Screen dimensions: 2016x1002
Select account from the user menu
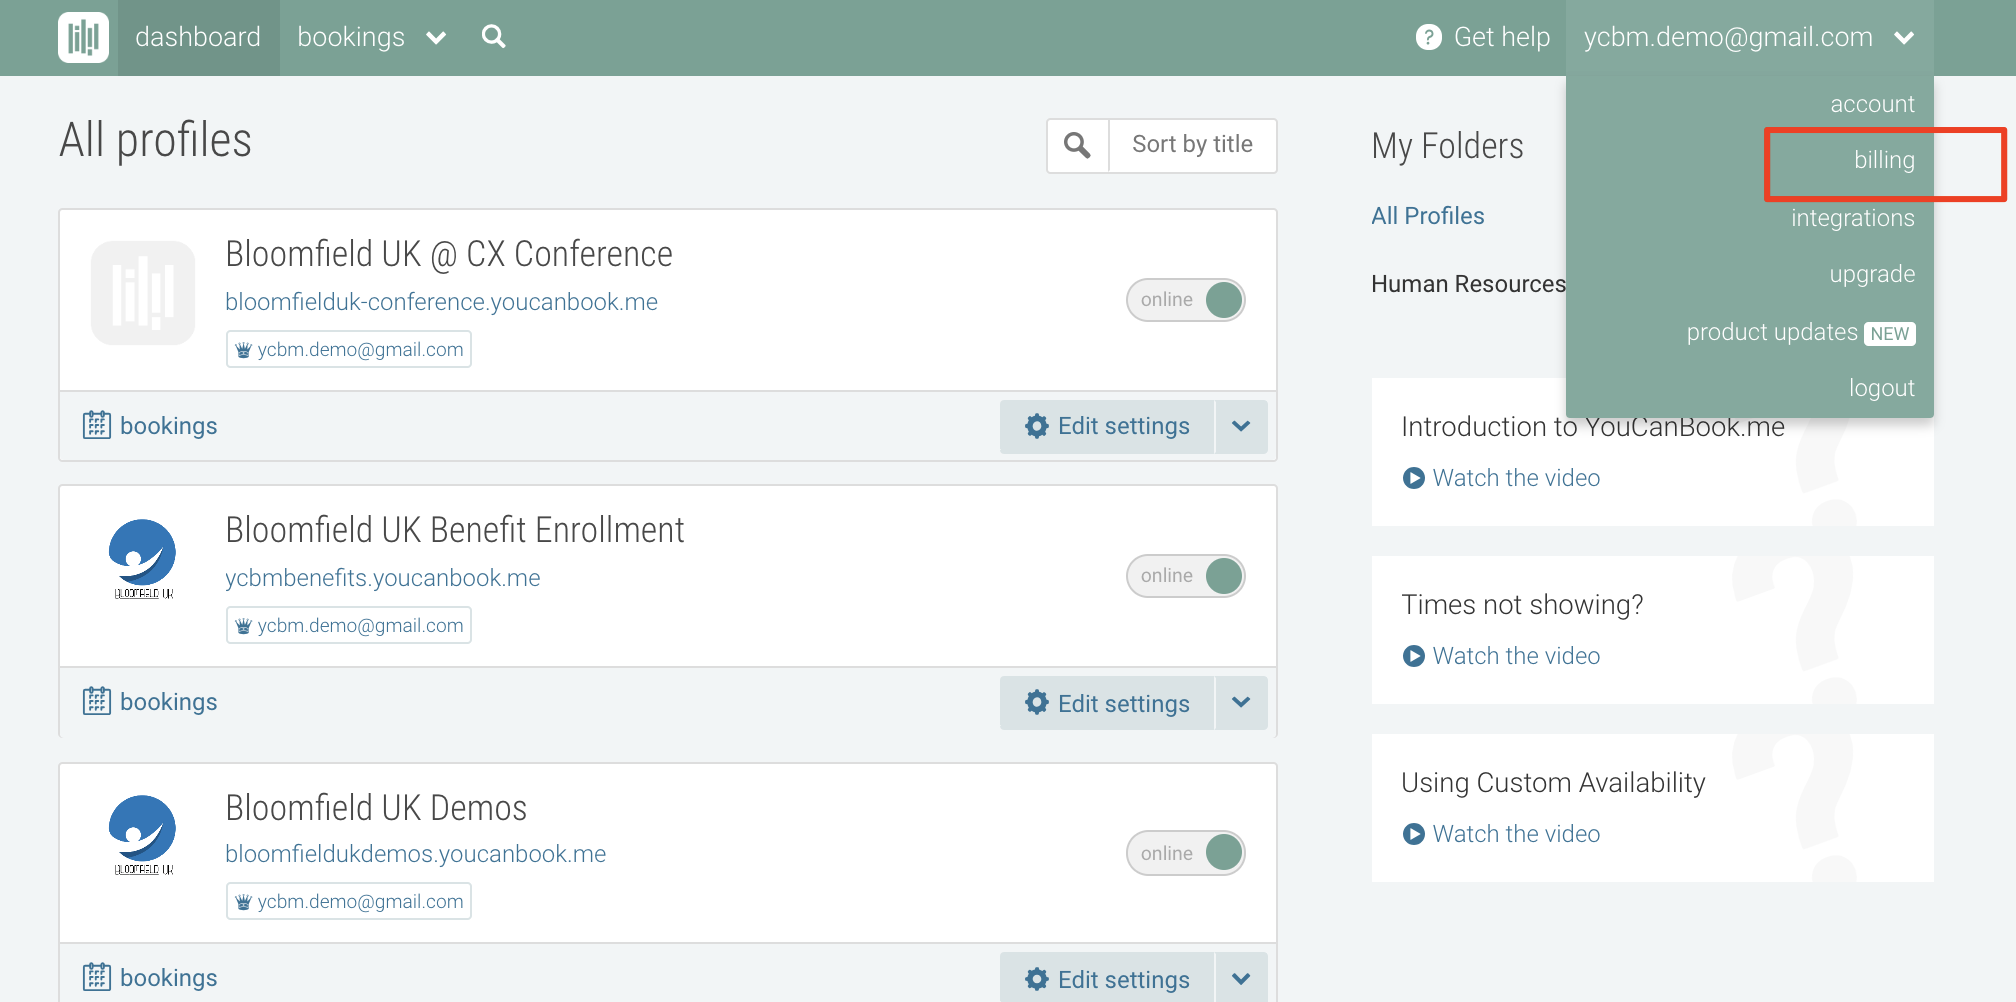pos(1872,104)
